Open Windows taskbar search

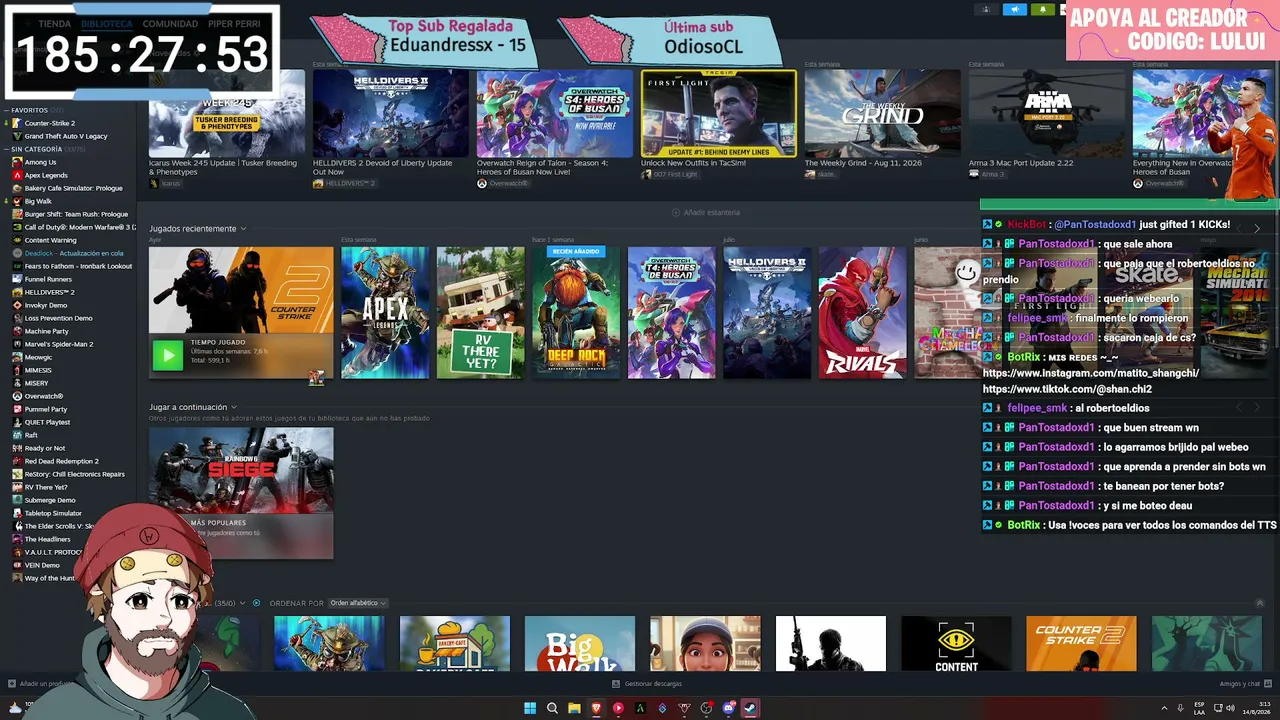click(x=552, y=708)
